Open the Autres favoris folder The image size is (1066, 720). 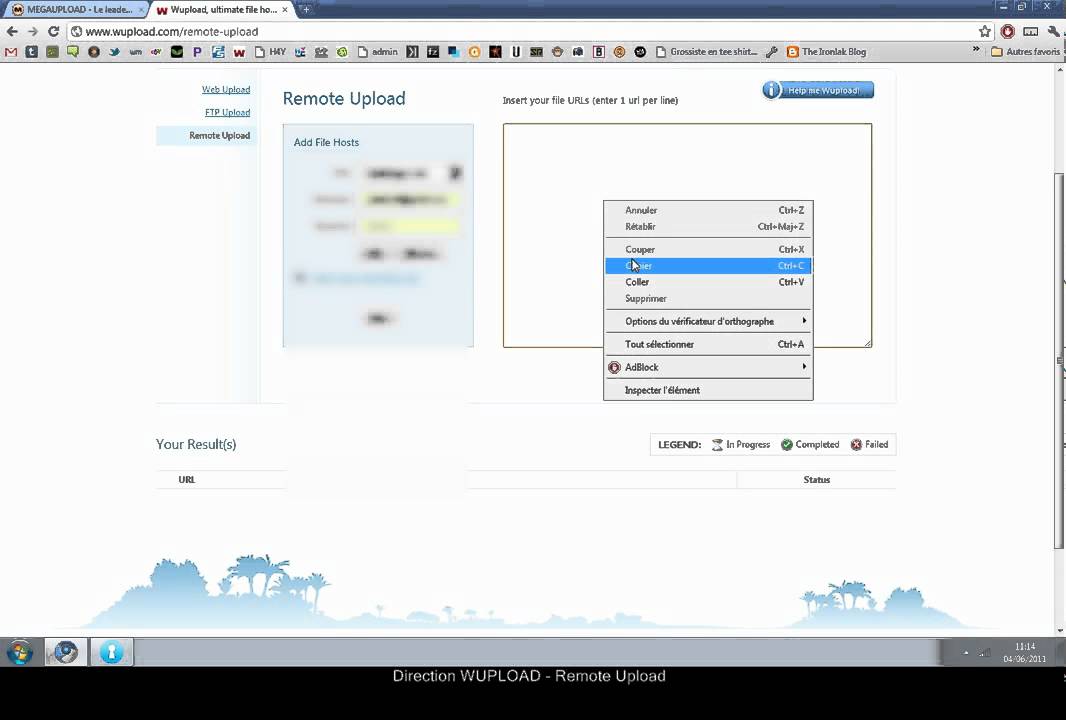1025,52
